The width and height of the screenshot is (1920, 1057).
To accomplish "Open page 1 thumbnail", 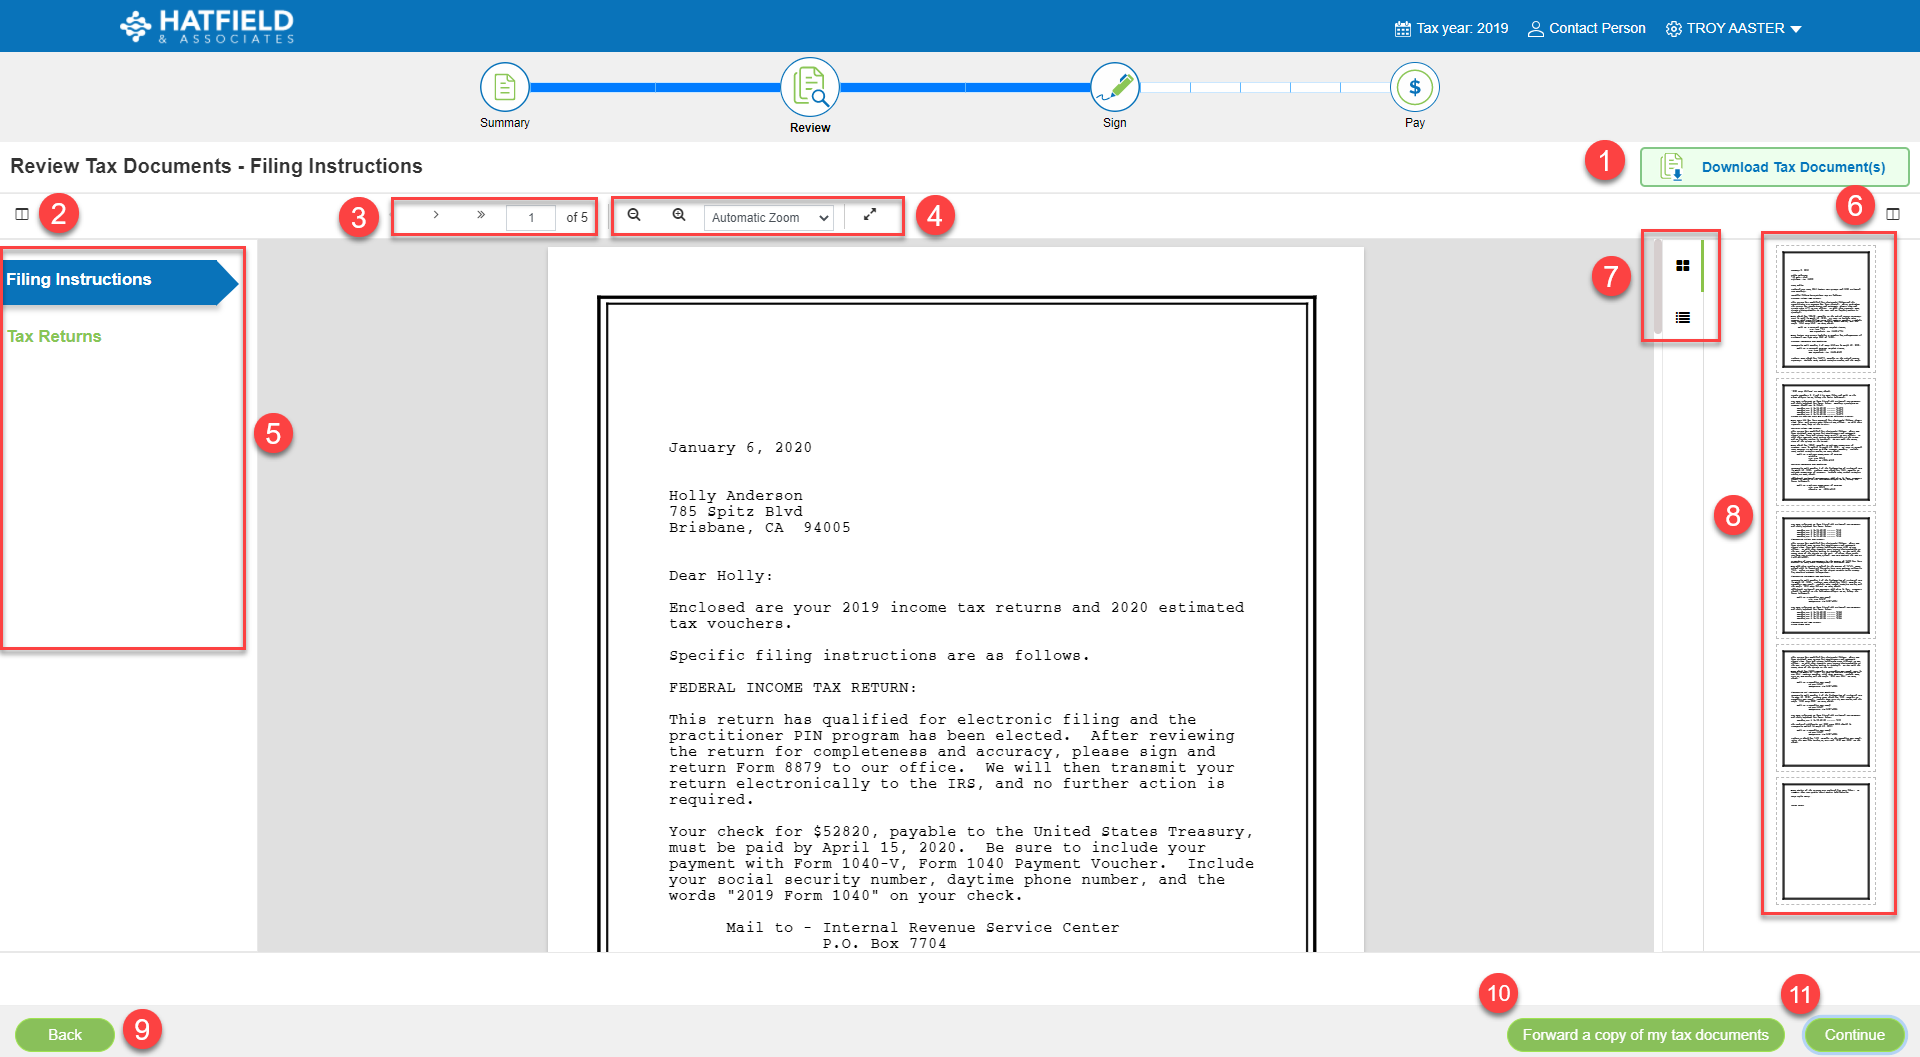I will tap(1826, 309).
